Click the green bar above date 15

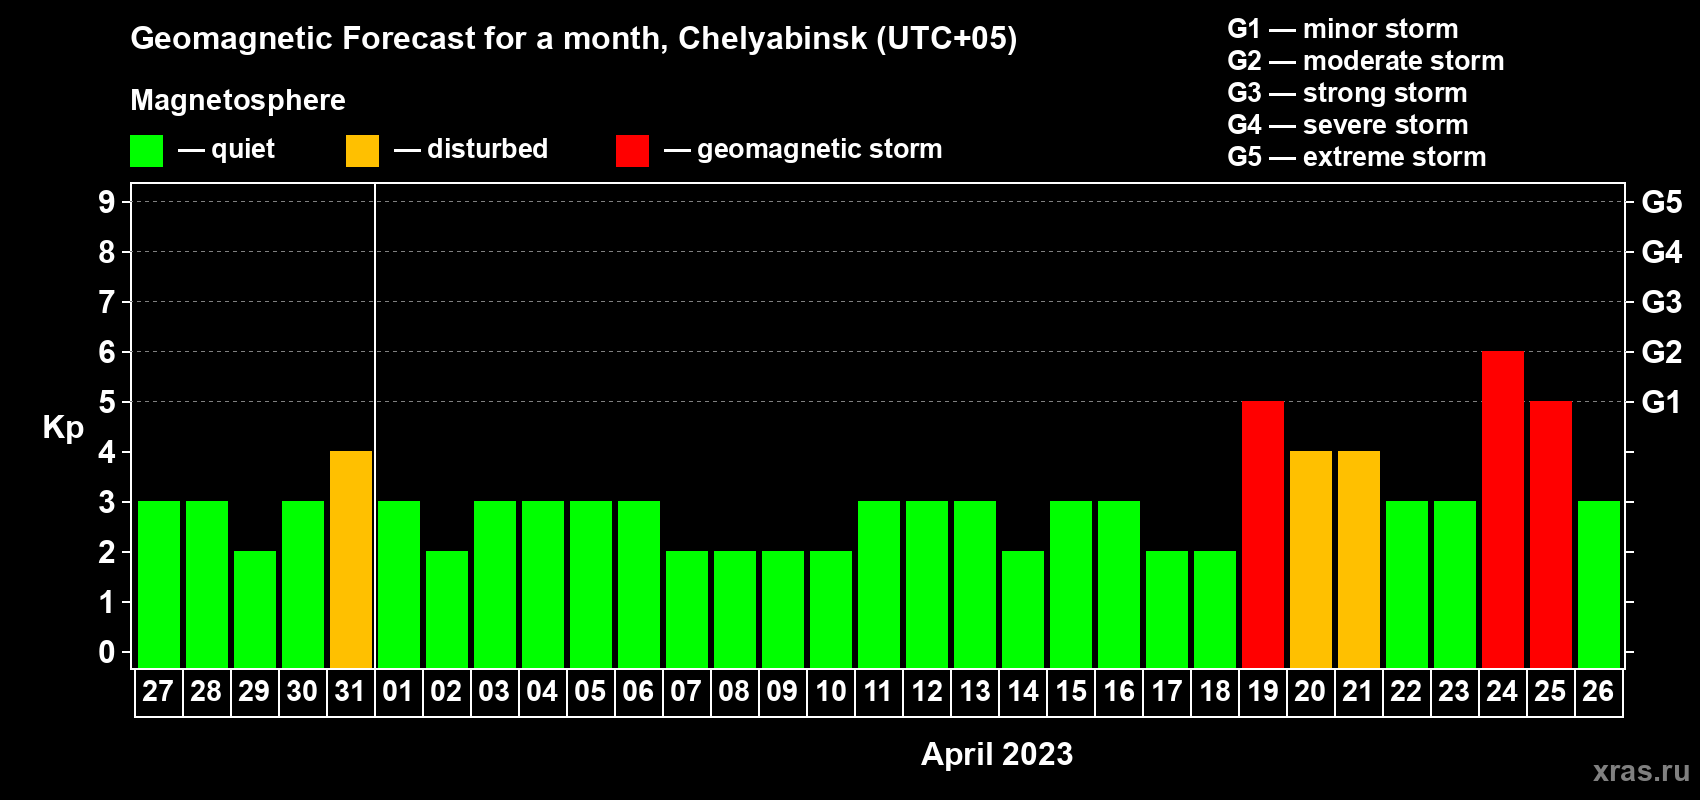[1071, 585]
